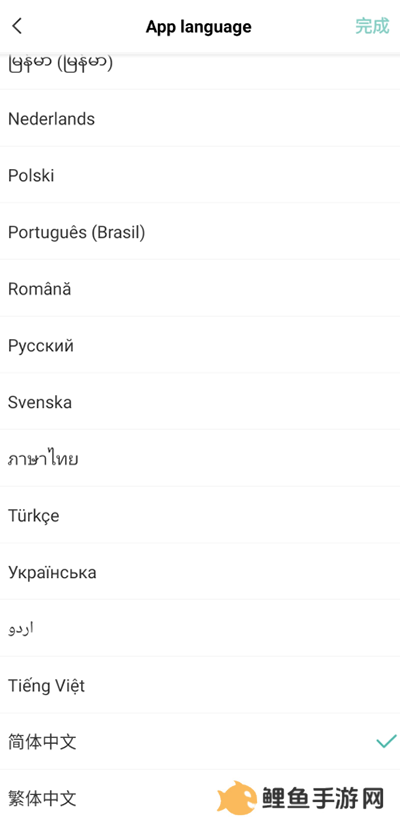Tap the back arrow icon
Viewport: 400px width, 823px height.
17,26
